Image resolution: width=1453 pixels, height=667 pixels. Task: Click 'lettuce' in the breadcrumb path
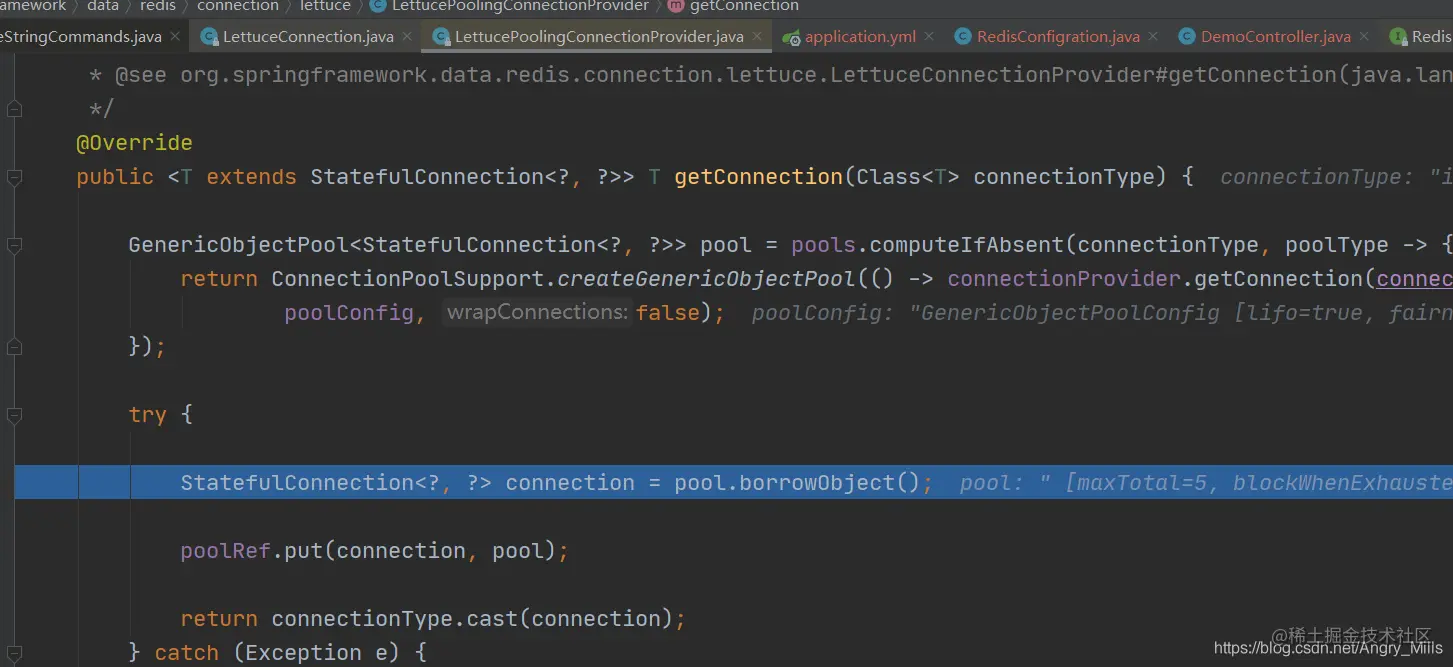coord(325,6)
